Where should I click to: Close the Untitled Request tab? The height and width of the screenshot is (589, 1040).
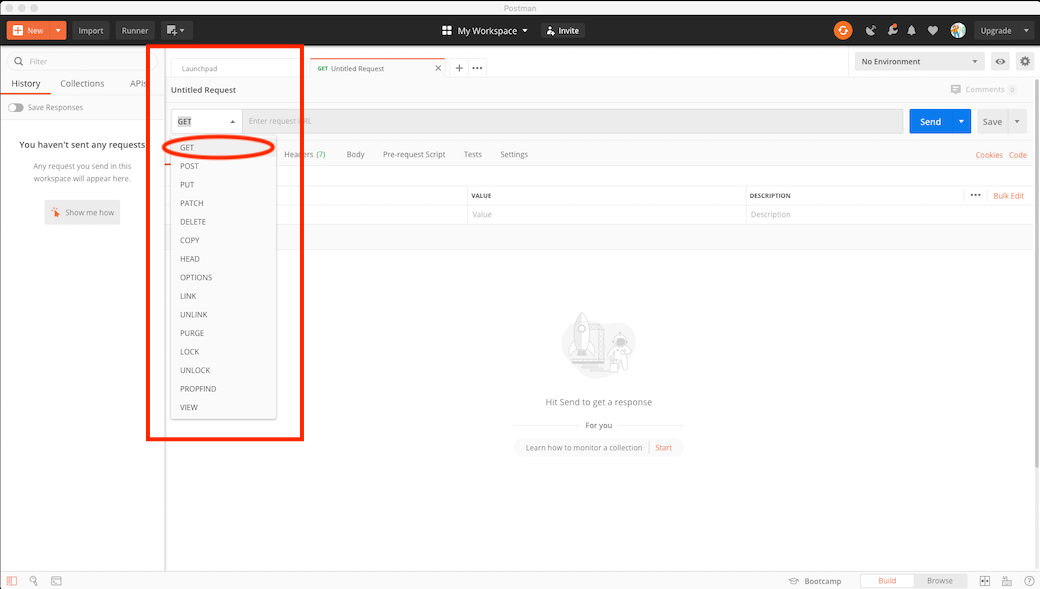[x=438, y=68]
